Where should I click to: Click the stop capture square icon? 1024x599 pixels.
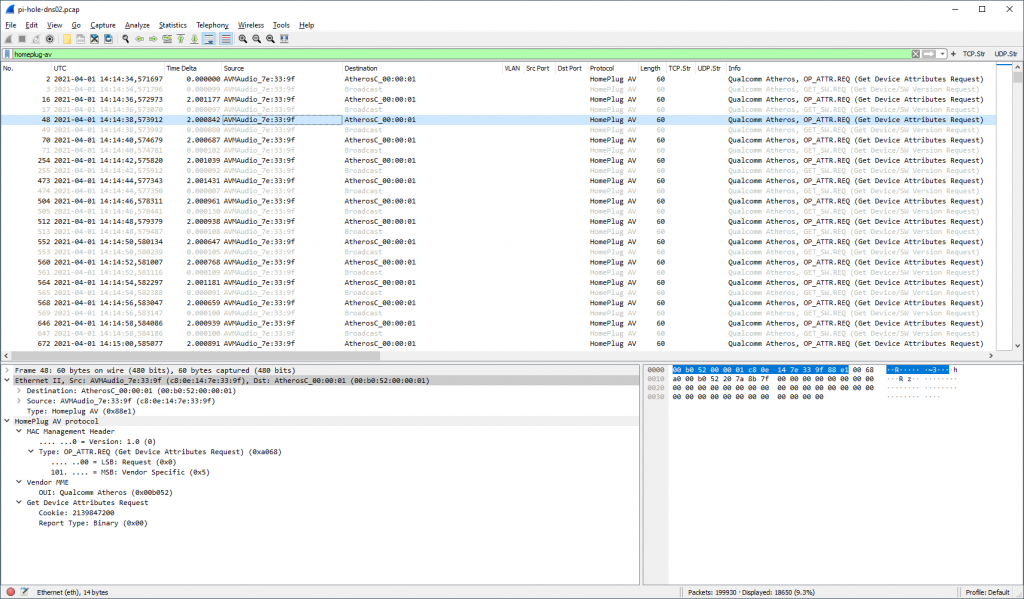(x=22, y=39)
